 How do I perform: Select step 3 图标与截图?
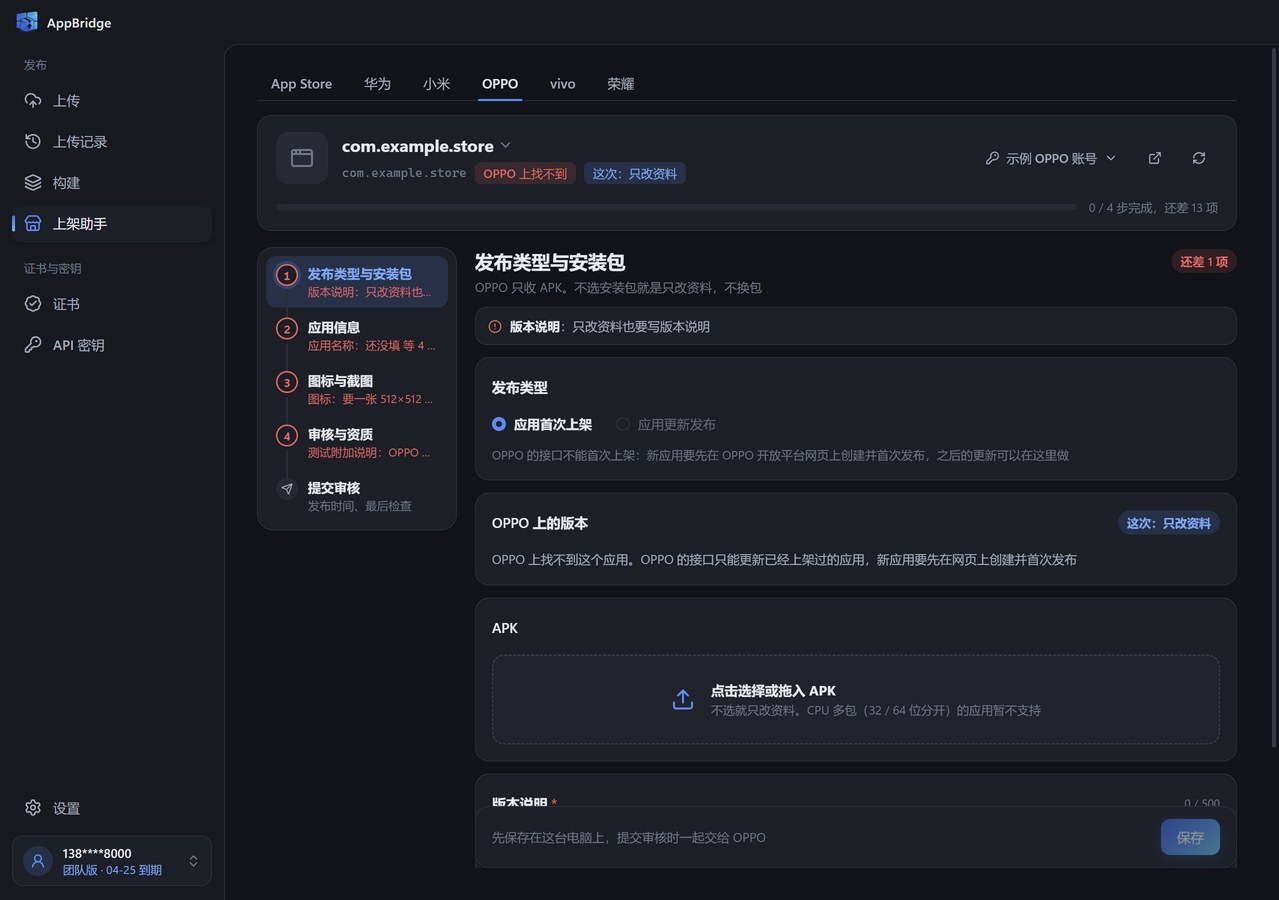[357, 389]
